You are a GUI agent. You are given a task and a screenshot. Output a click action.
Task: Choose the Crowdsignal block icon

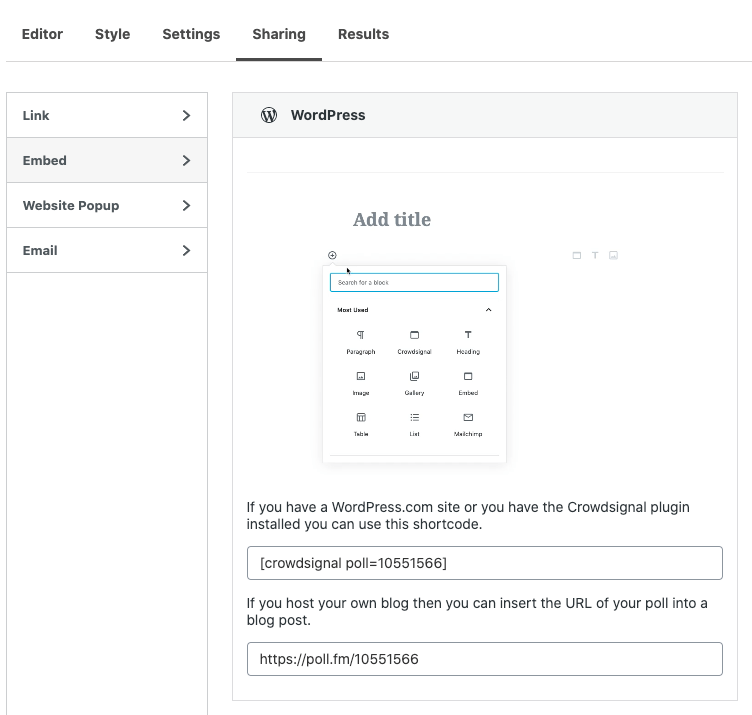click(x=414, y=336)
